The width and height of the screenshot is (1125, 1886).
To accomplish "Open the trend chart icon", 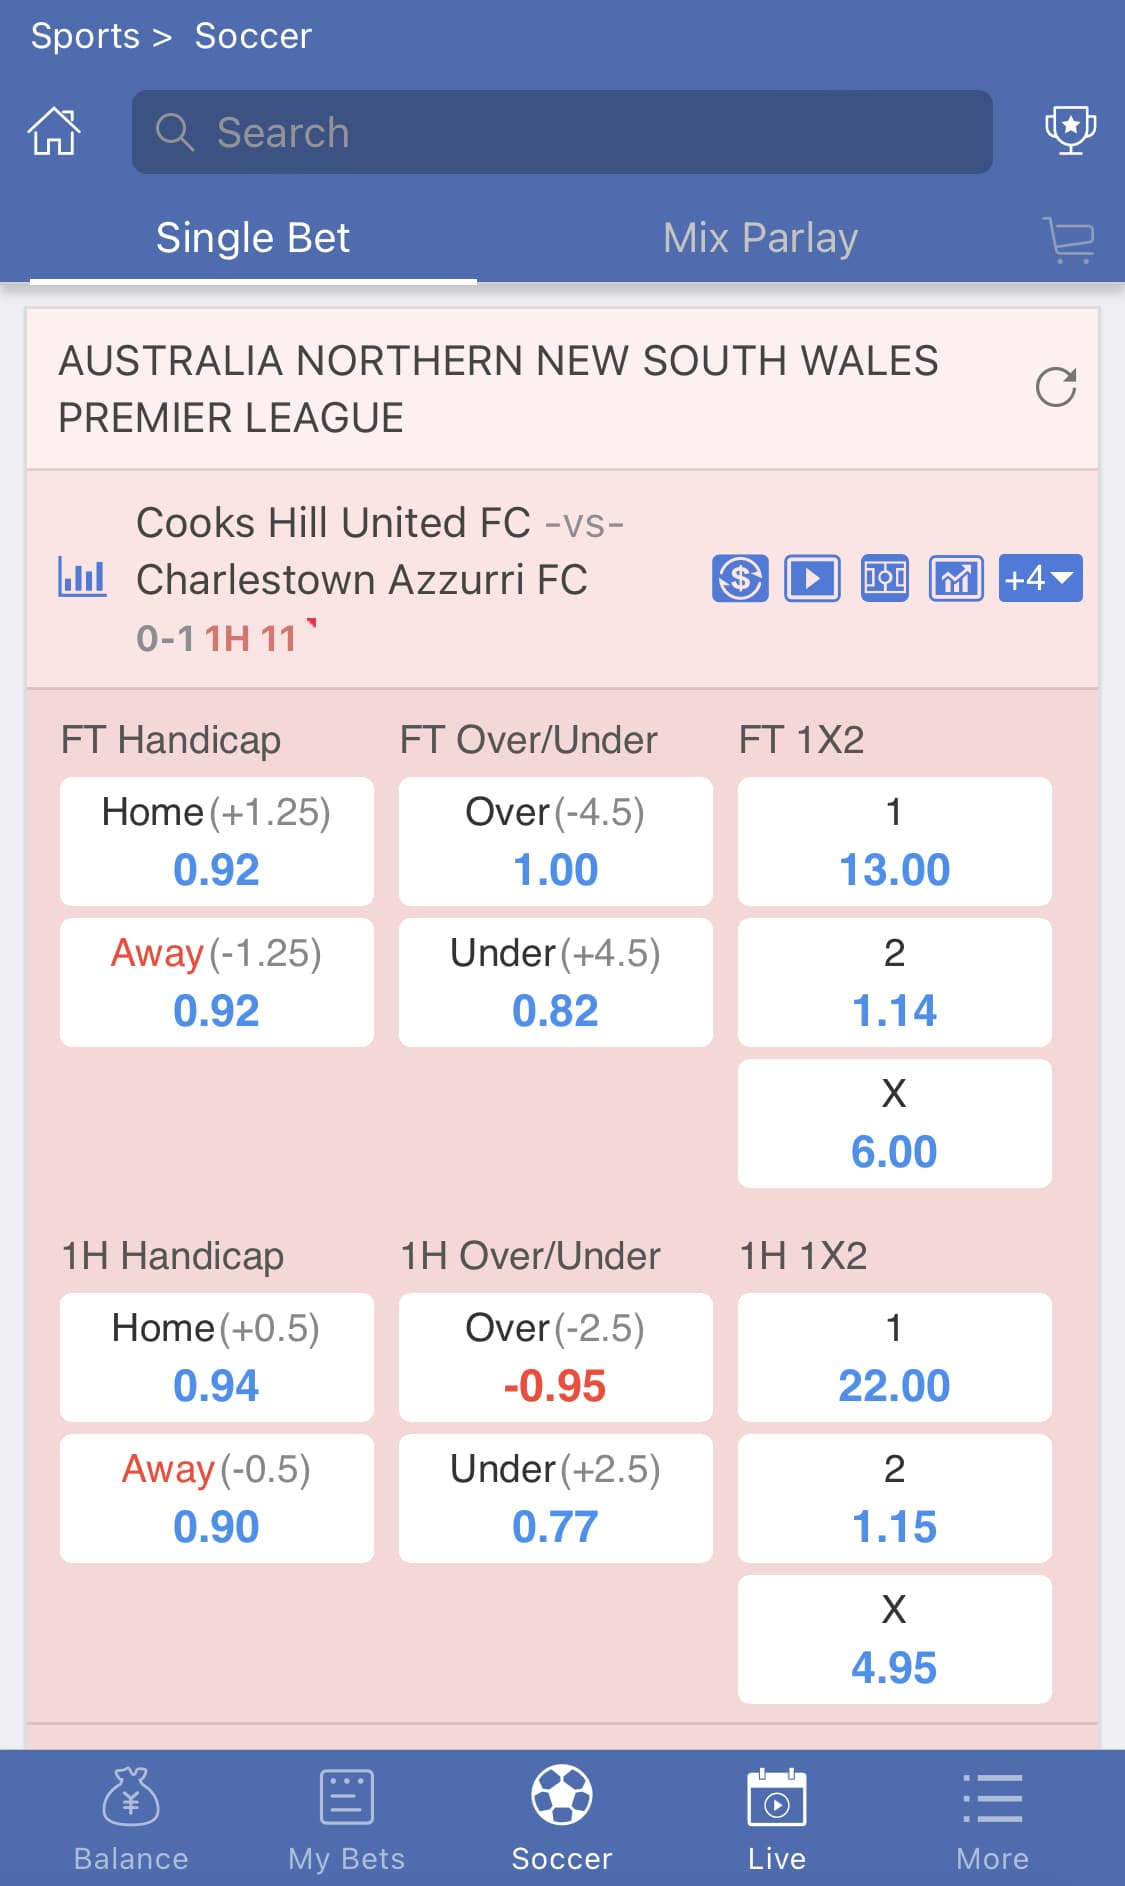I will pyautogui.click(x=957, y=578).
